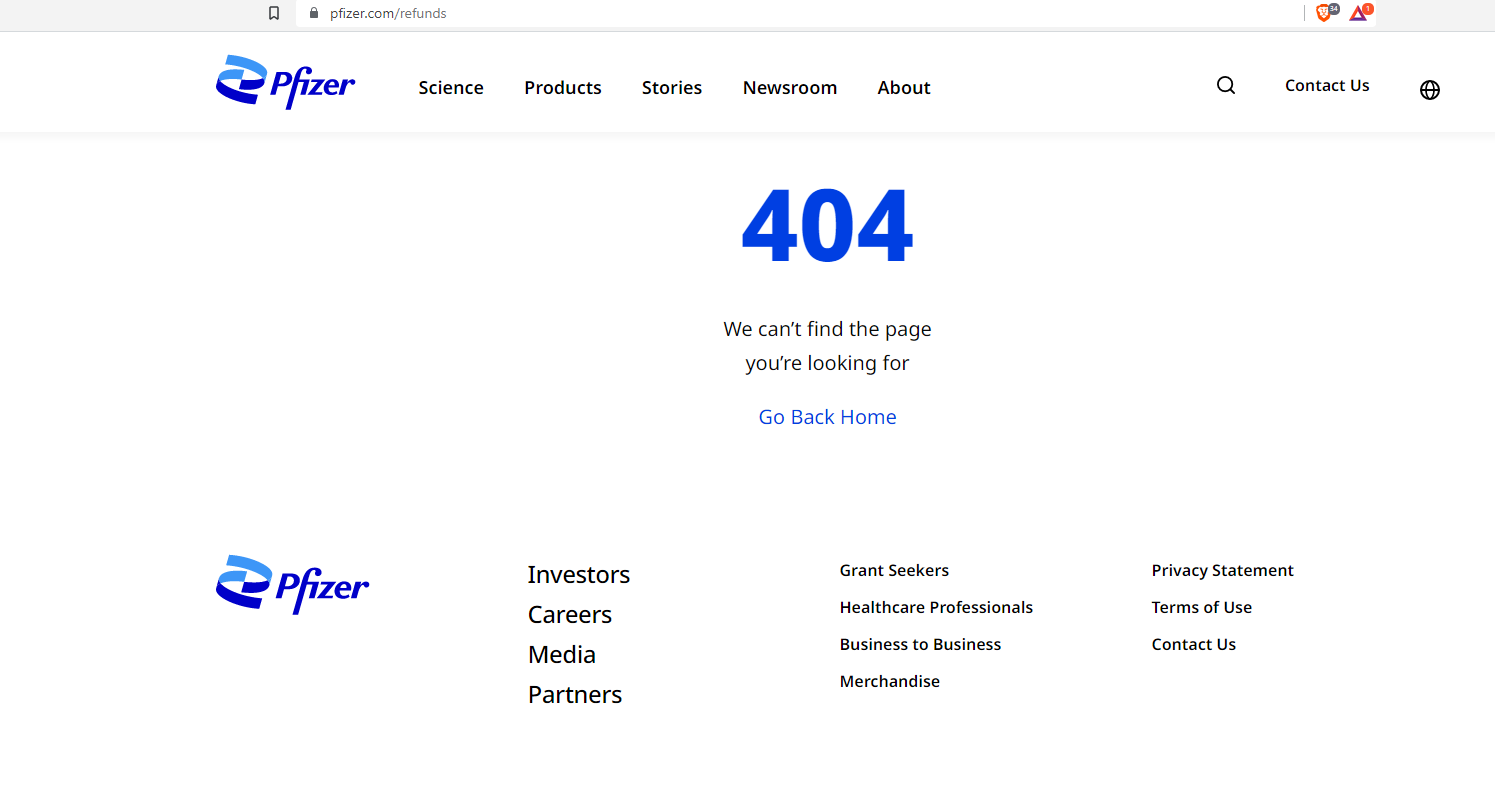Screen dimensions: 1495x787
Task: Open the Brave Rewards triangle icon
Action: pos(1358,13)
